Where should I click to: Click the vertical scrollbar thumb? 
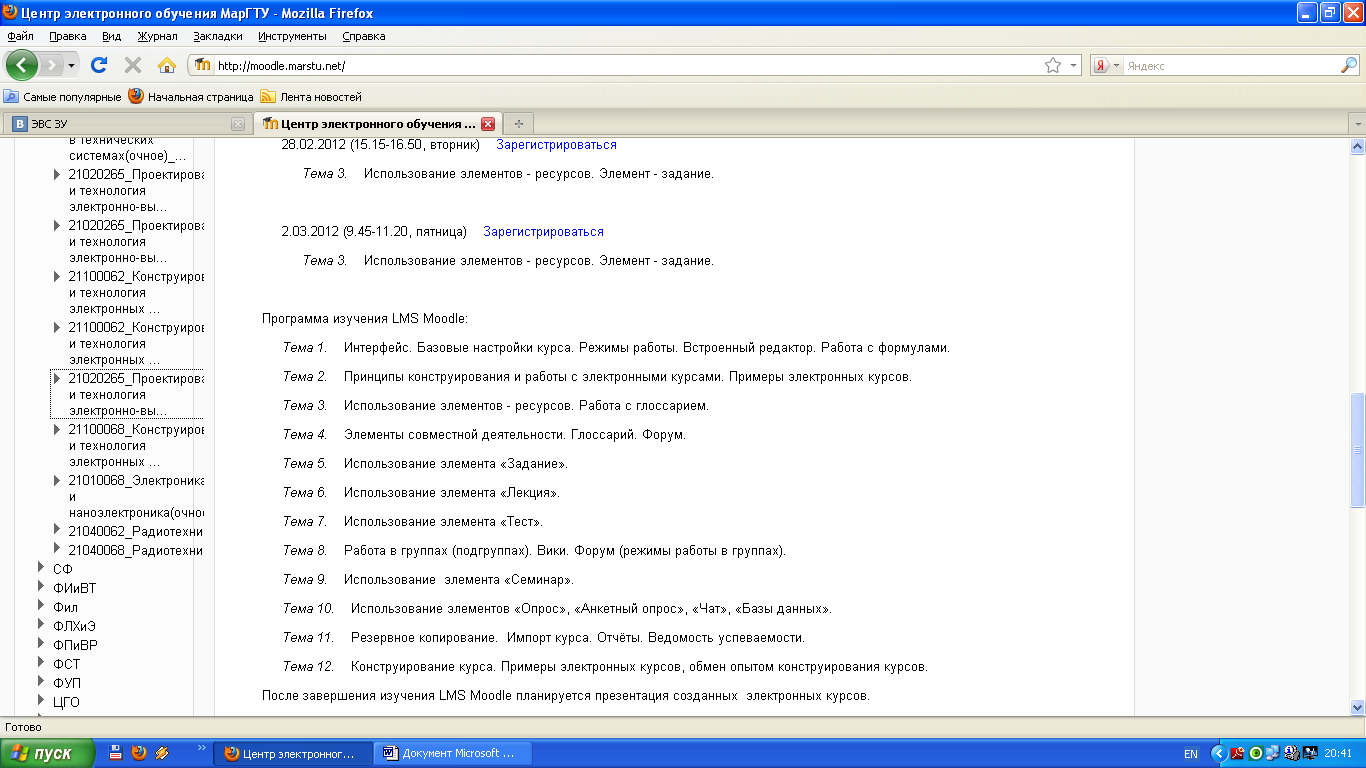(1357, 449)
